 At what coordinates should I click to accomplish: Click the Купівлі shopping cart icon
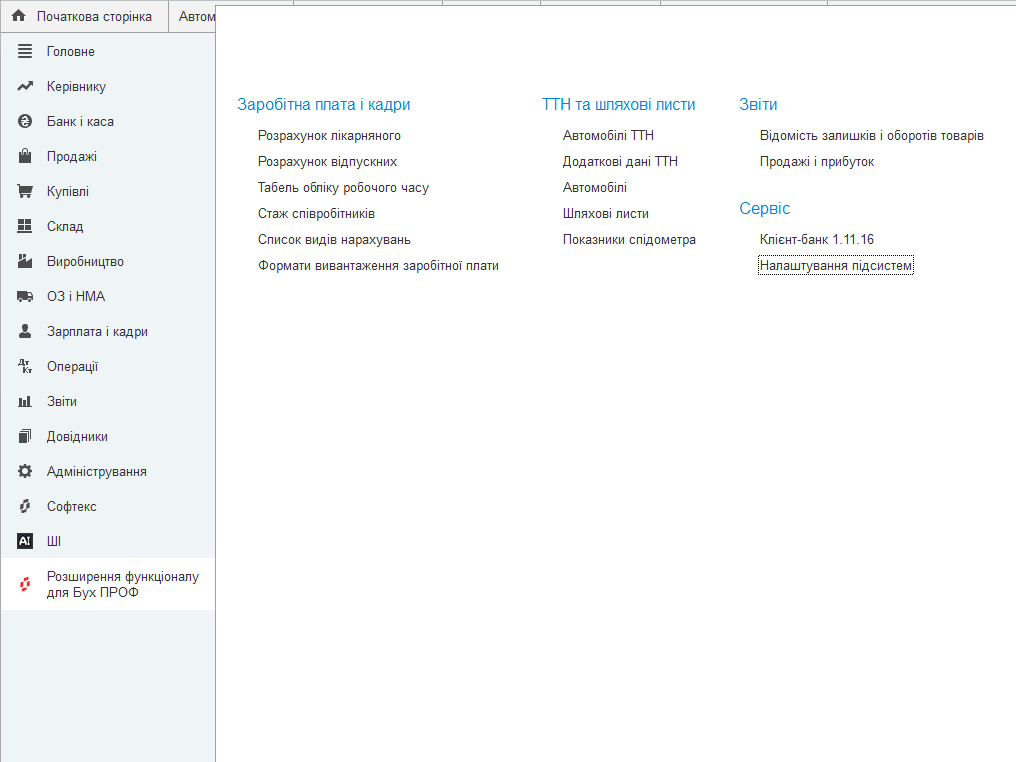coord(25,191)
